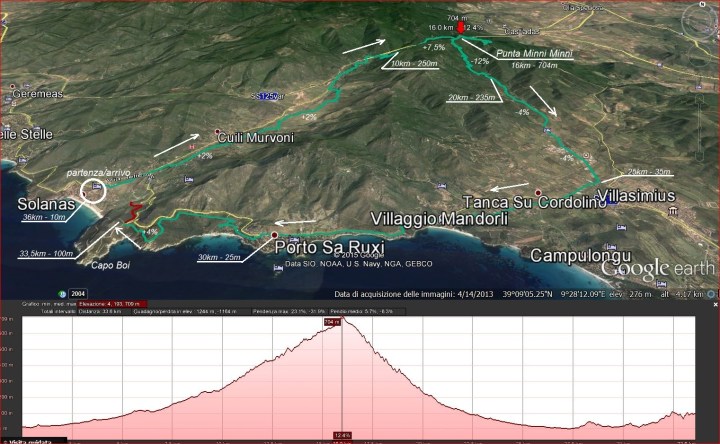This screenshot has height=444, width=720.
Task: Click the Geremeas placemark dot
Action: (13, 87)
